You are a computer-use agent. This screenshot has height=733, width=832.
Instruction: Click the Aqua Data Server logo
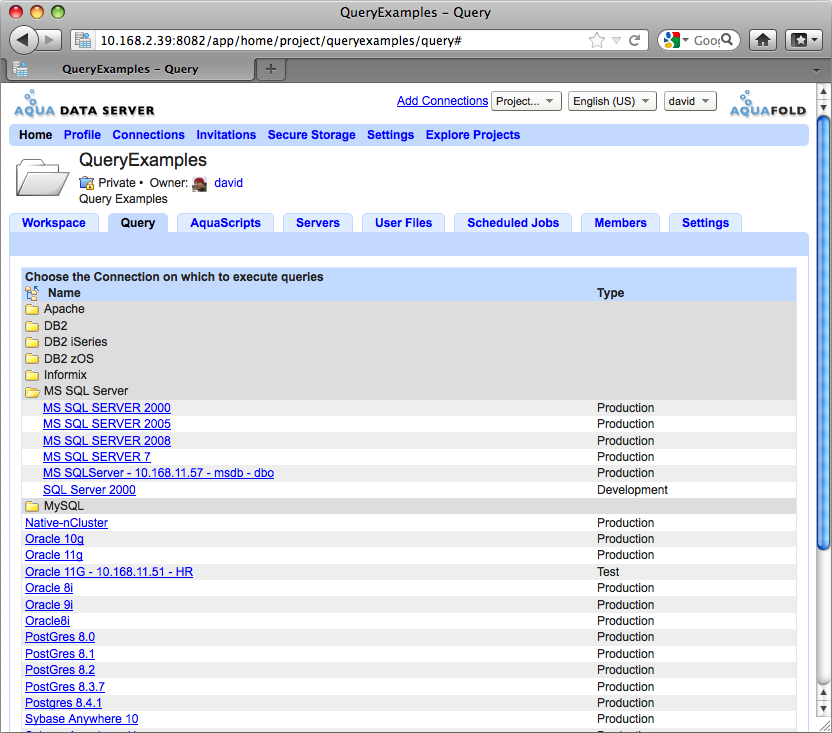pos(84,104)
